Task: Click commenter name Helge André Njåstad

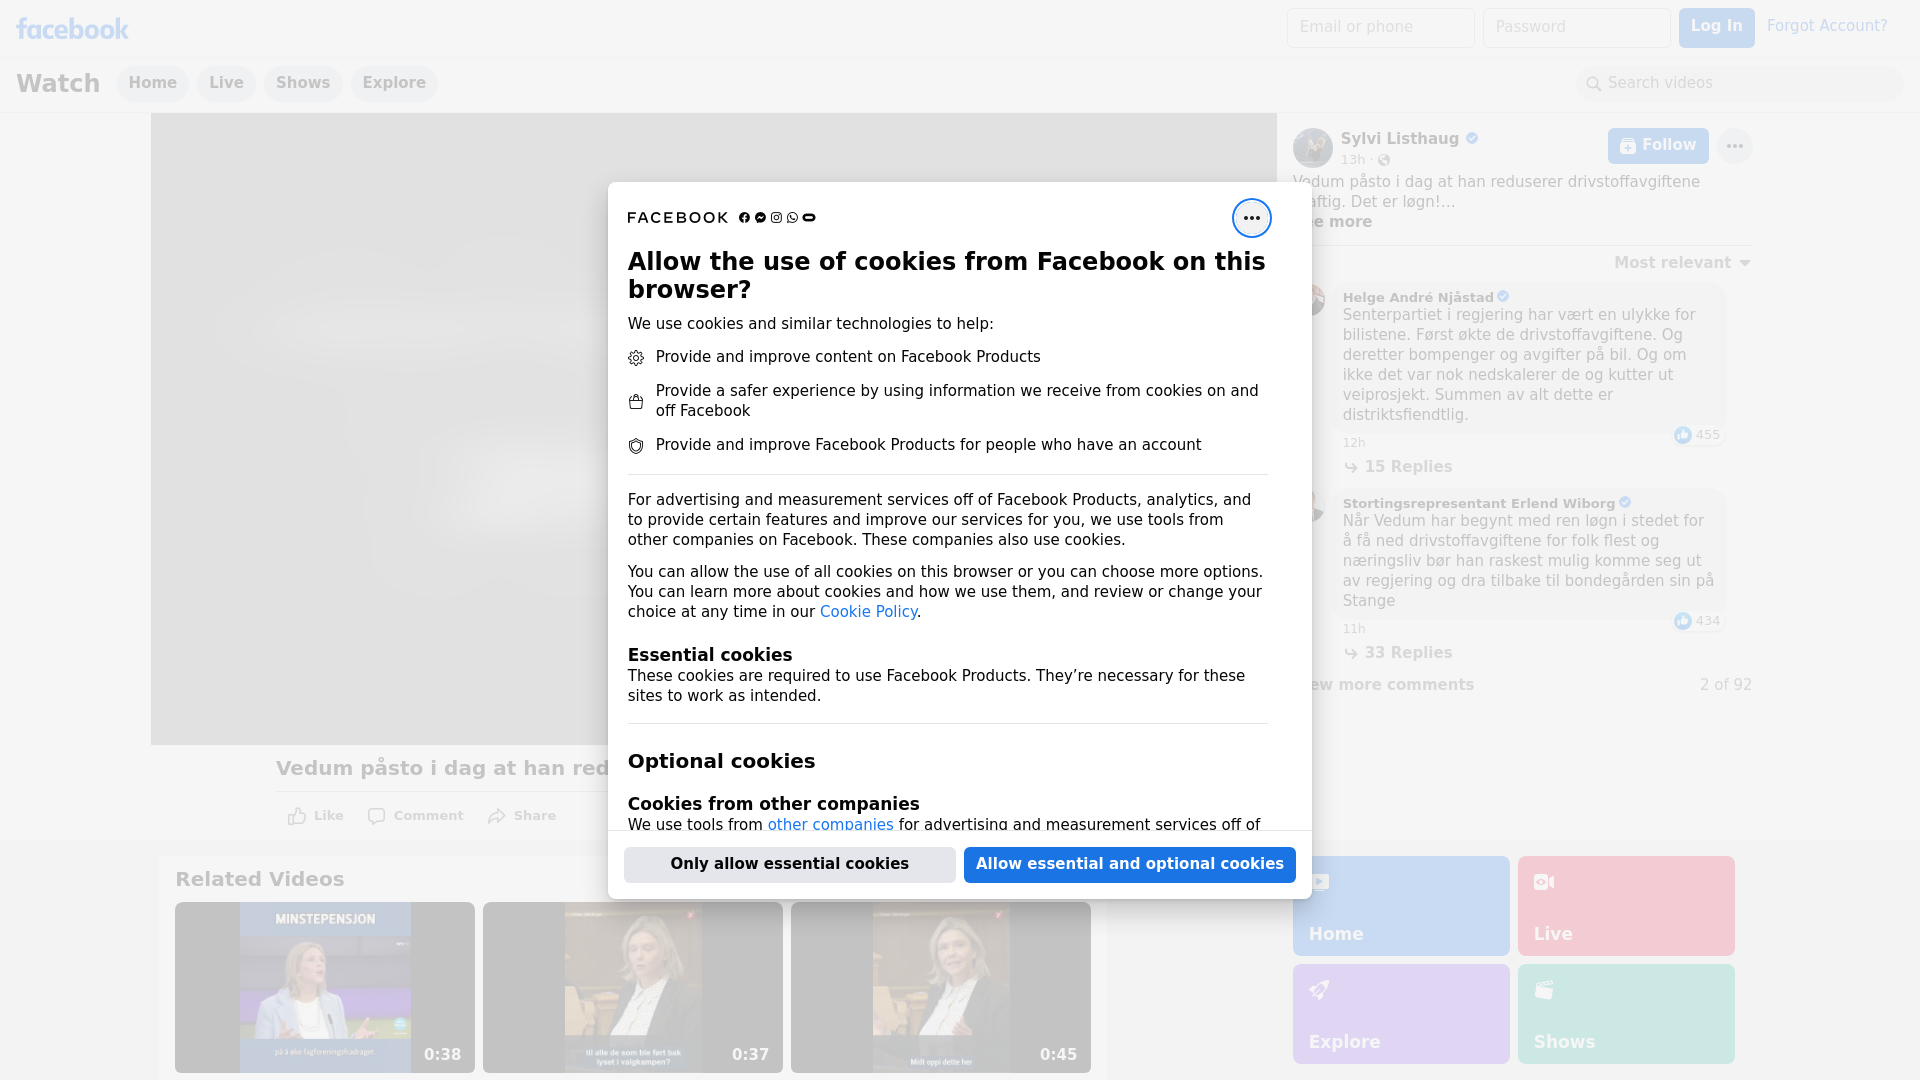Action: pyautogui.click(x=1418, y=298)
